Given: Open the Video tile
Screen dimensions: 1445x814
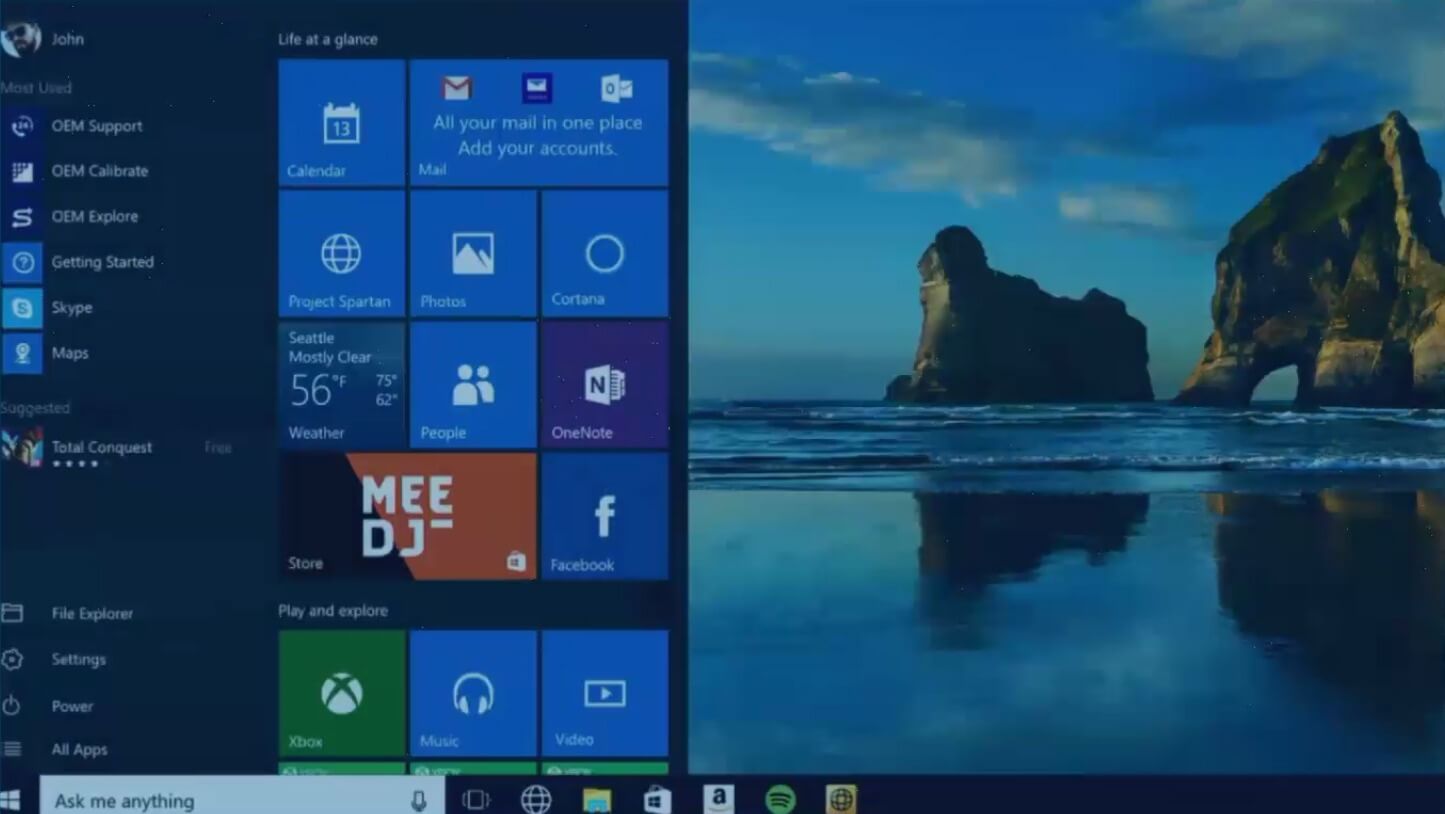Looking at the screenshot, I should (604, 693).
